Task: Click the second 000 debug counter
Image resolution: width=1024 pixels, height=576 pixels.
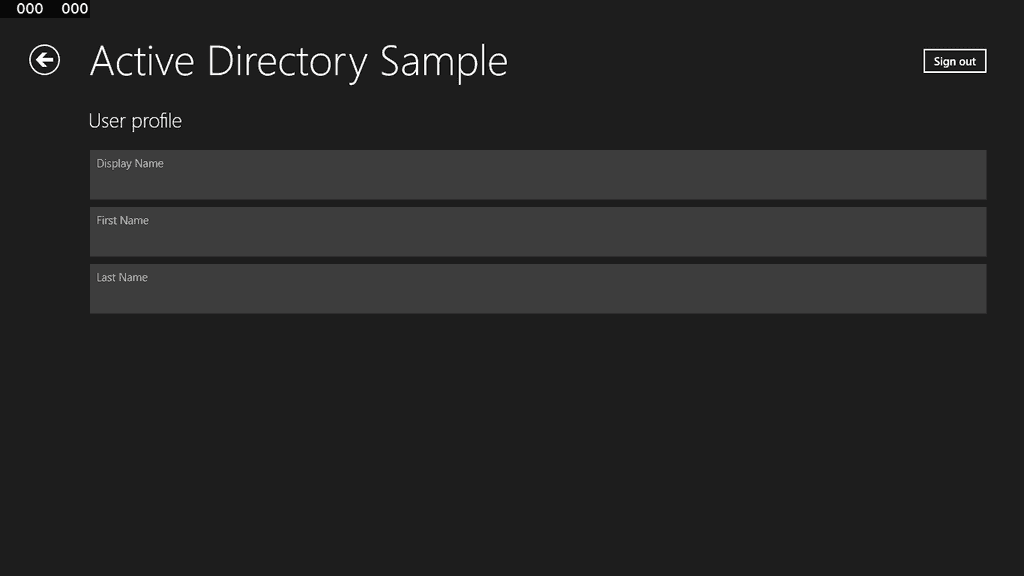Action: [74, 8]
